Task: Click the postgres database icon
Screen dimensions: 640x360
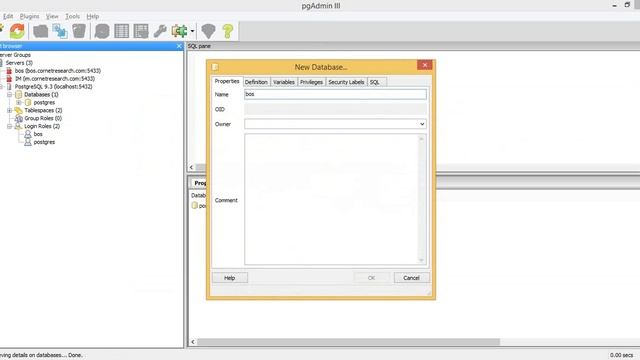Action: pos(28,102)
